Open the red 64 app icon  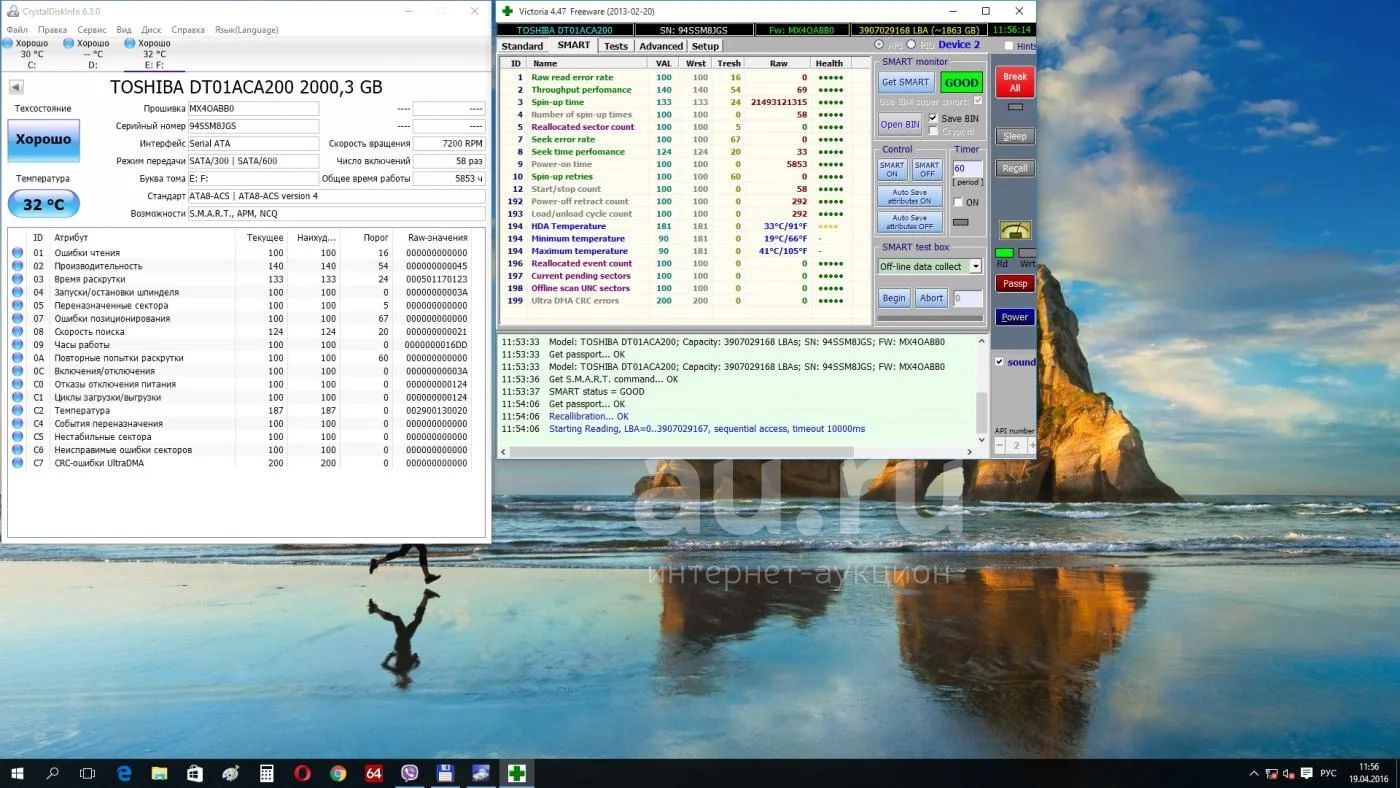tap(374, 773)
